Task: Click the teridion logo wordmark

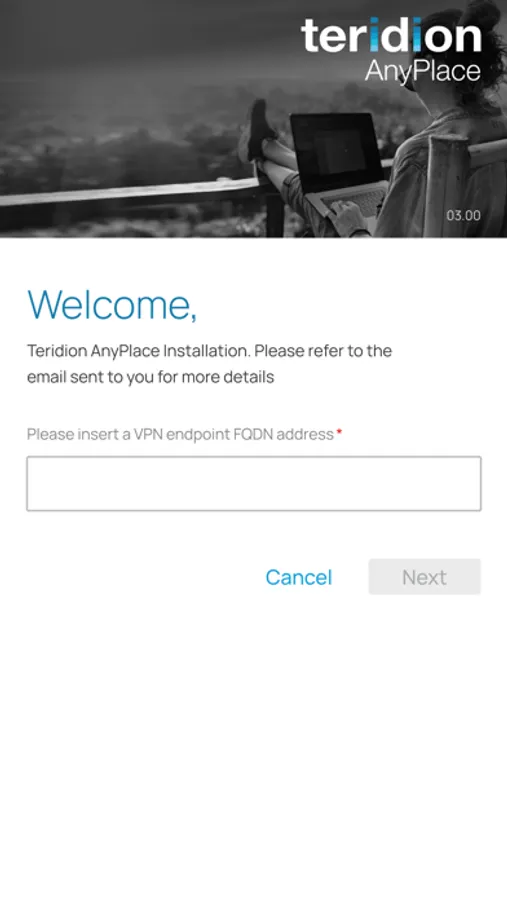Action: 391,35
